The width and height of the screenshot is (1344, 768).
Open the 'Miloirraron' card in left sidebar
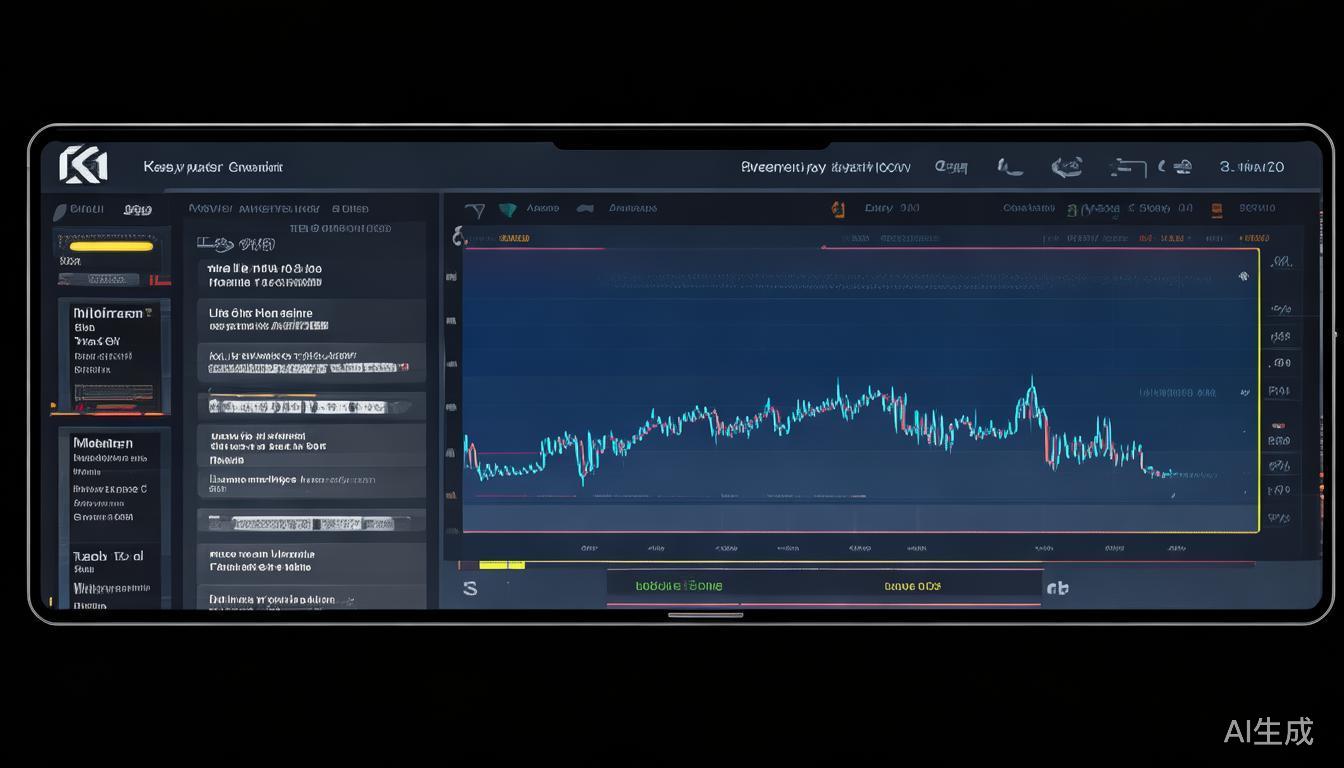[112, 342]
